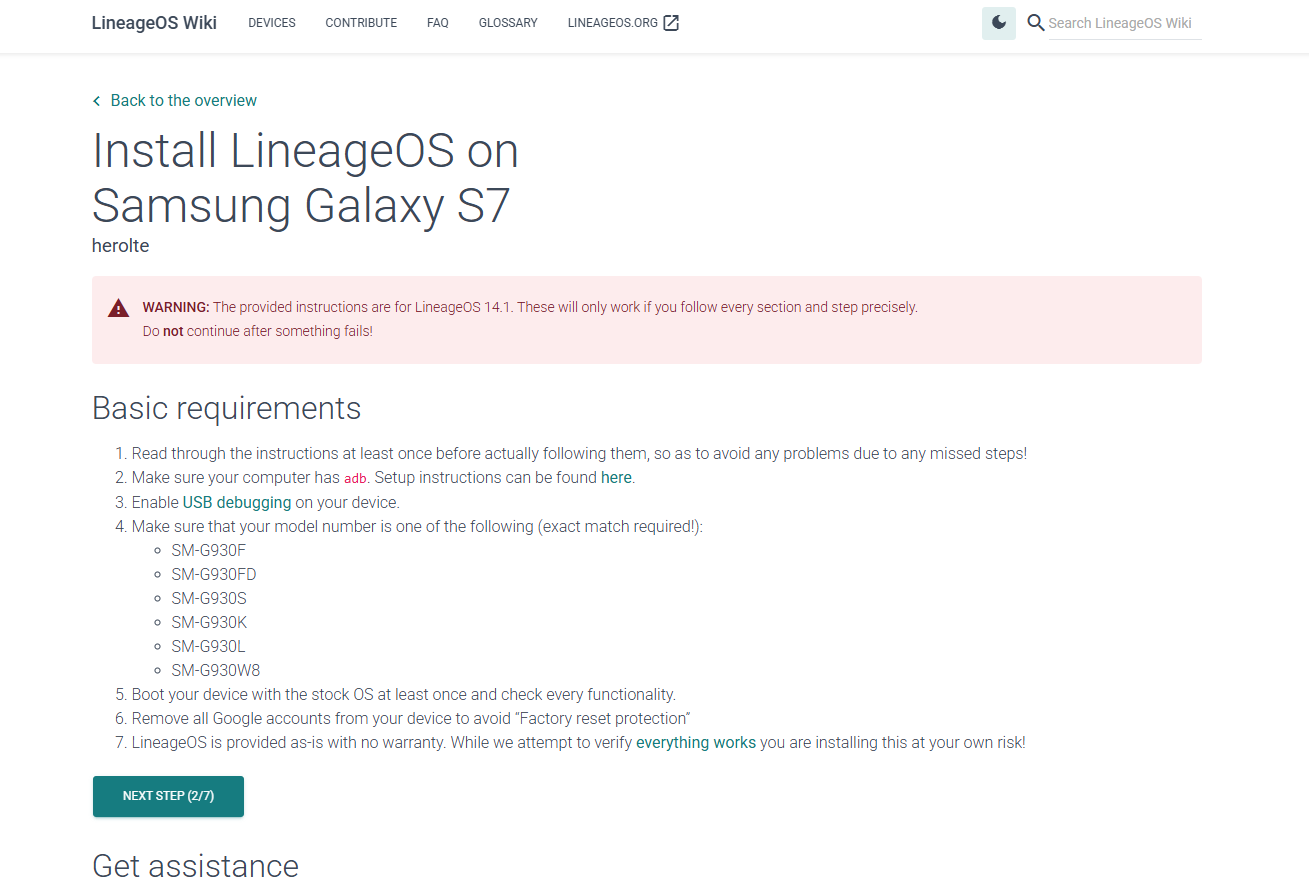Screen dimensions: 1309x894
Task: Click the 'Install LineageOS on Samsung Galaxy S7' title
Action: [x=305, y=178]
